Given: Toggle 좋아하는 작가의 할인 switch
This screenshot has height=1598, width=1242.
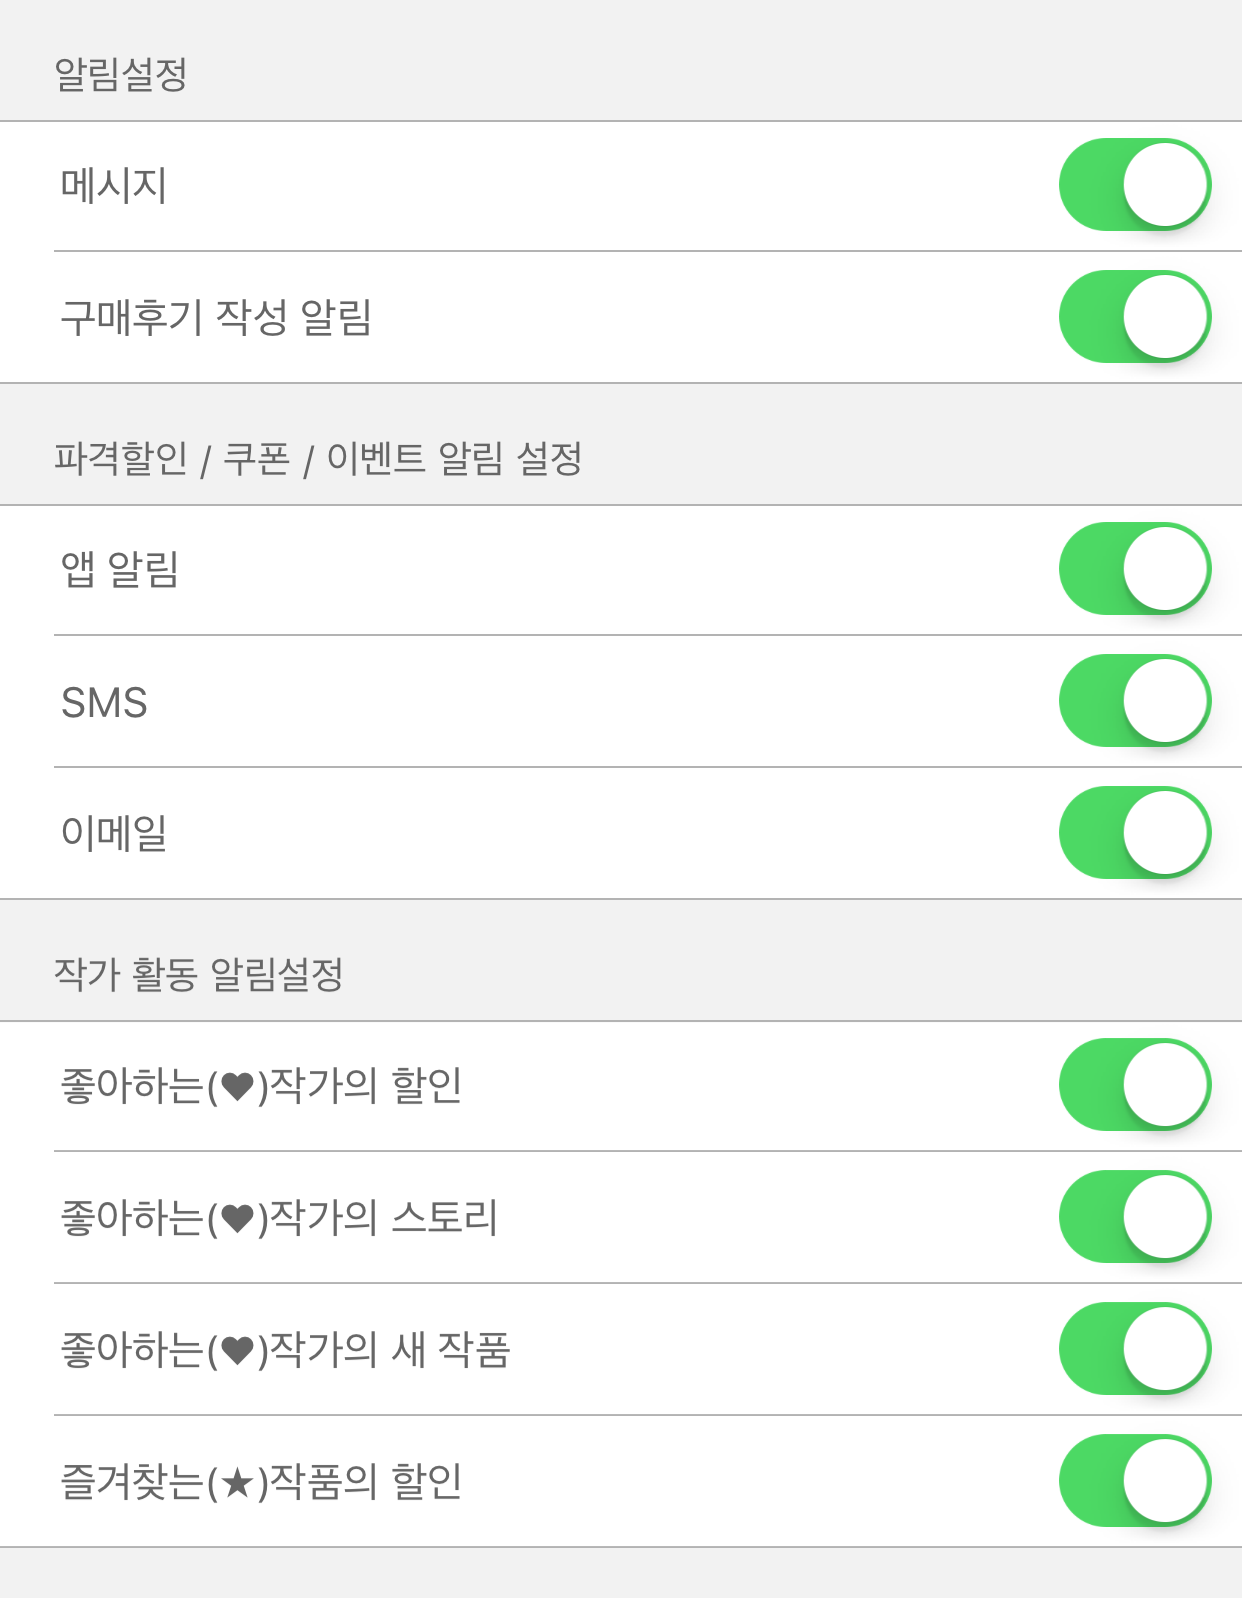Looking at the screenshot, I should pyautogui.click(x=1135, y=1085).
